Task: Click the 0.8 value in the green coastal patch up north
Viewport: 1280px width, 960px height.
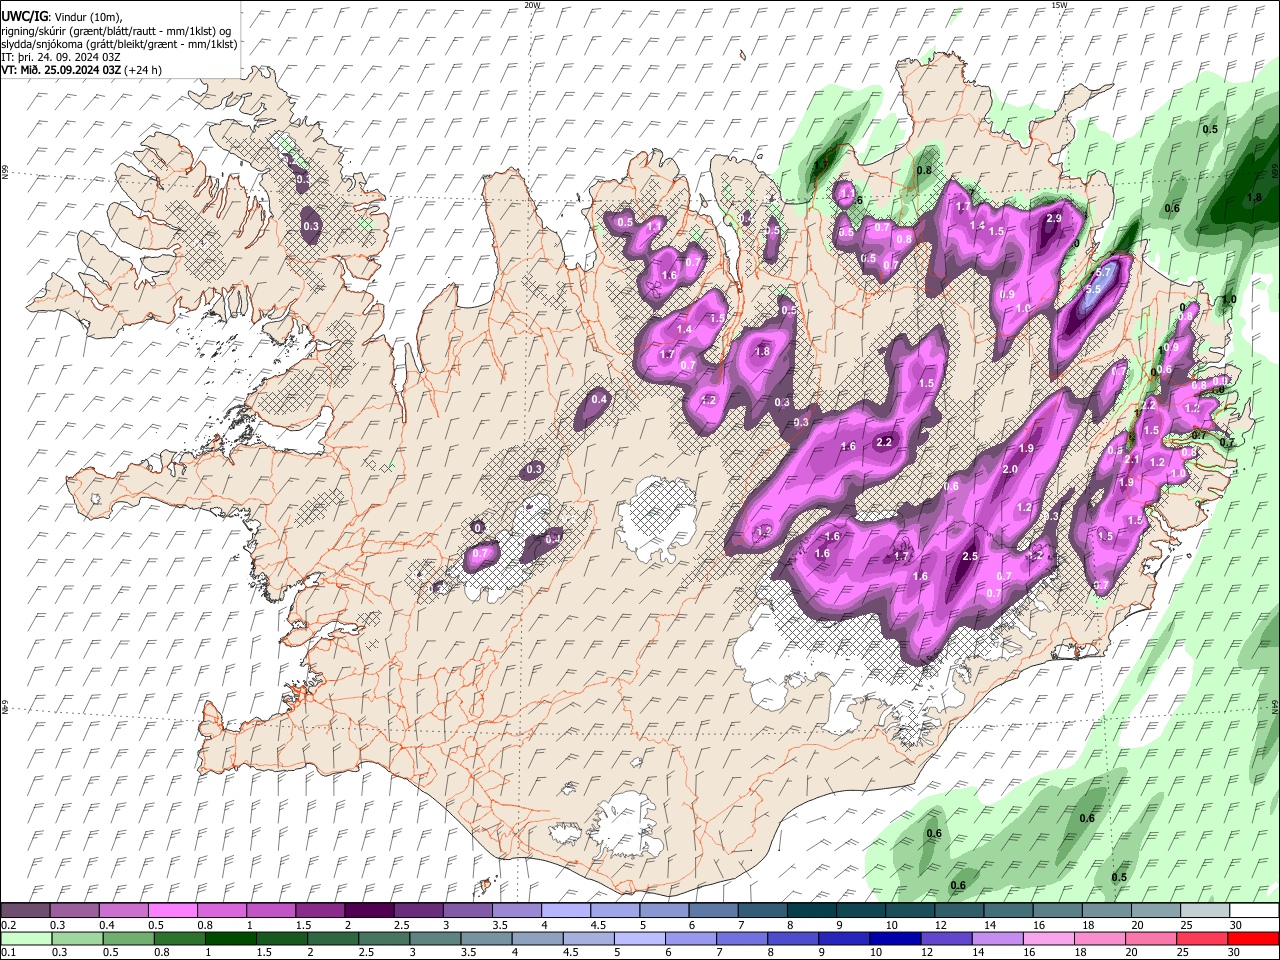Action: [924, 170]
